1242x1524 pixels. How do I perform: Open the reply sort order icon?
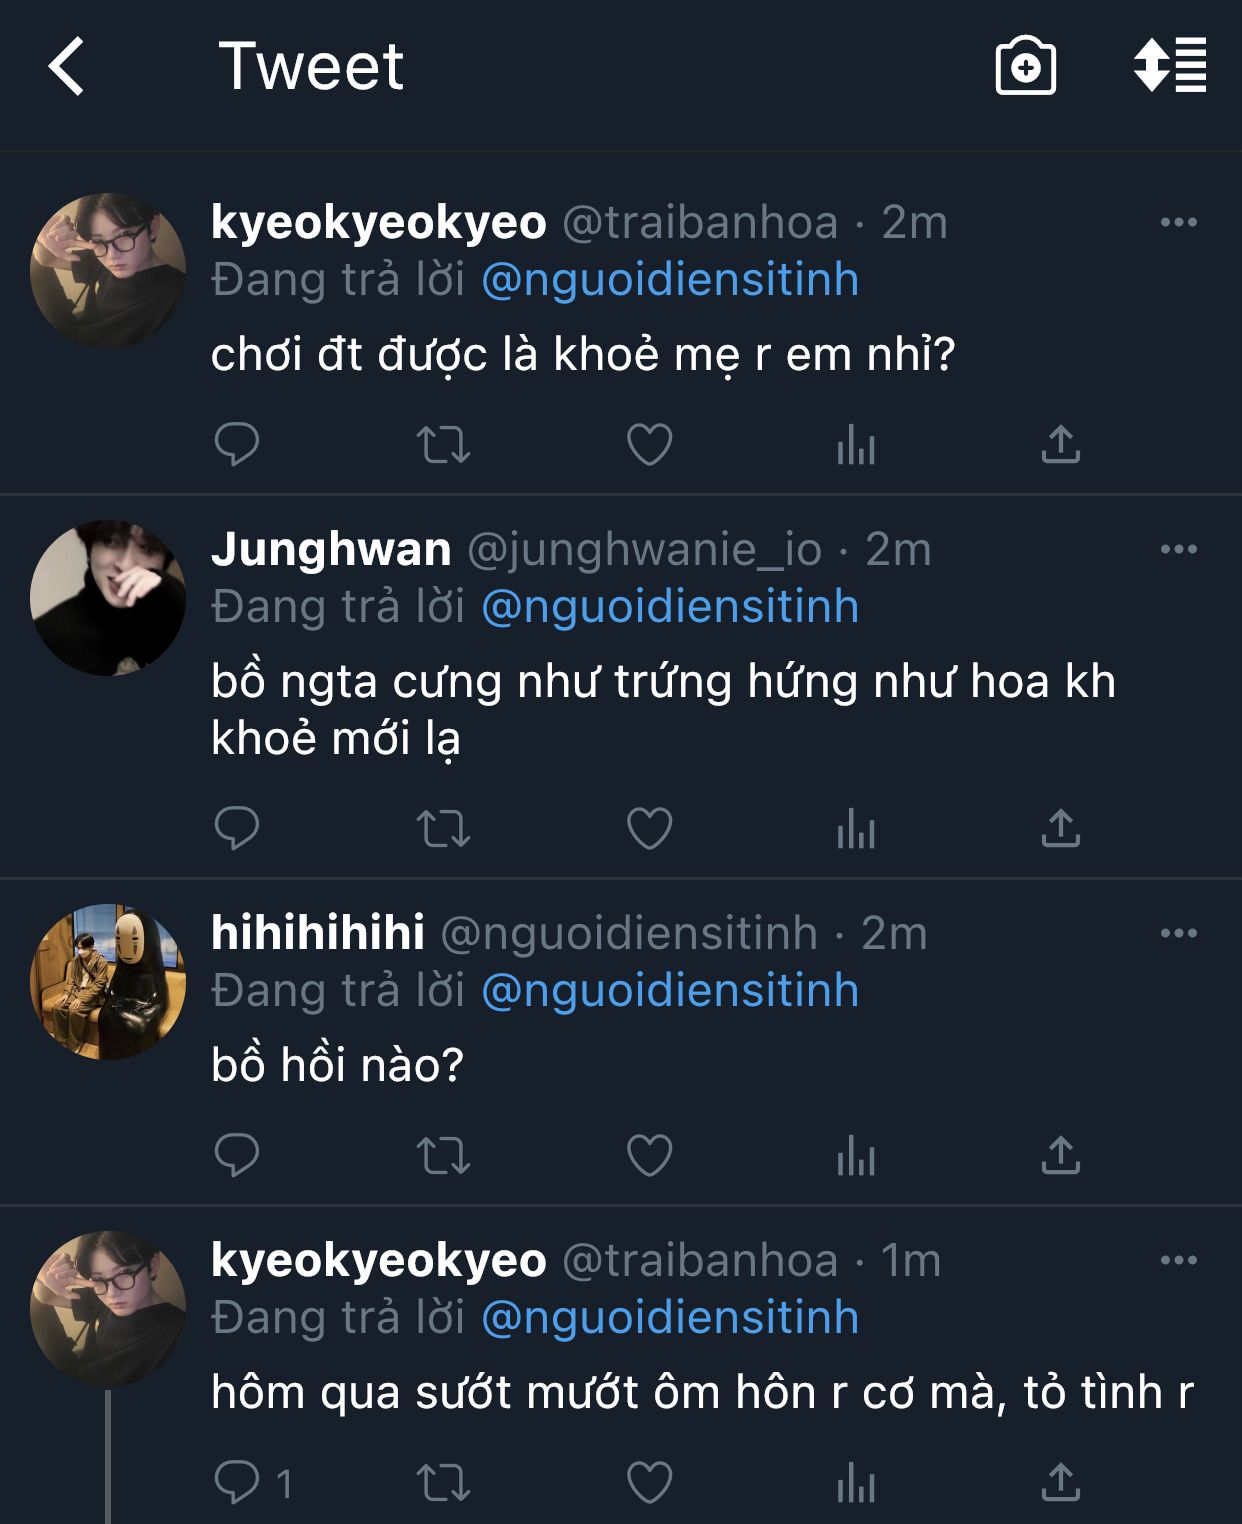point(1170,67)
